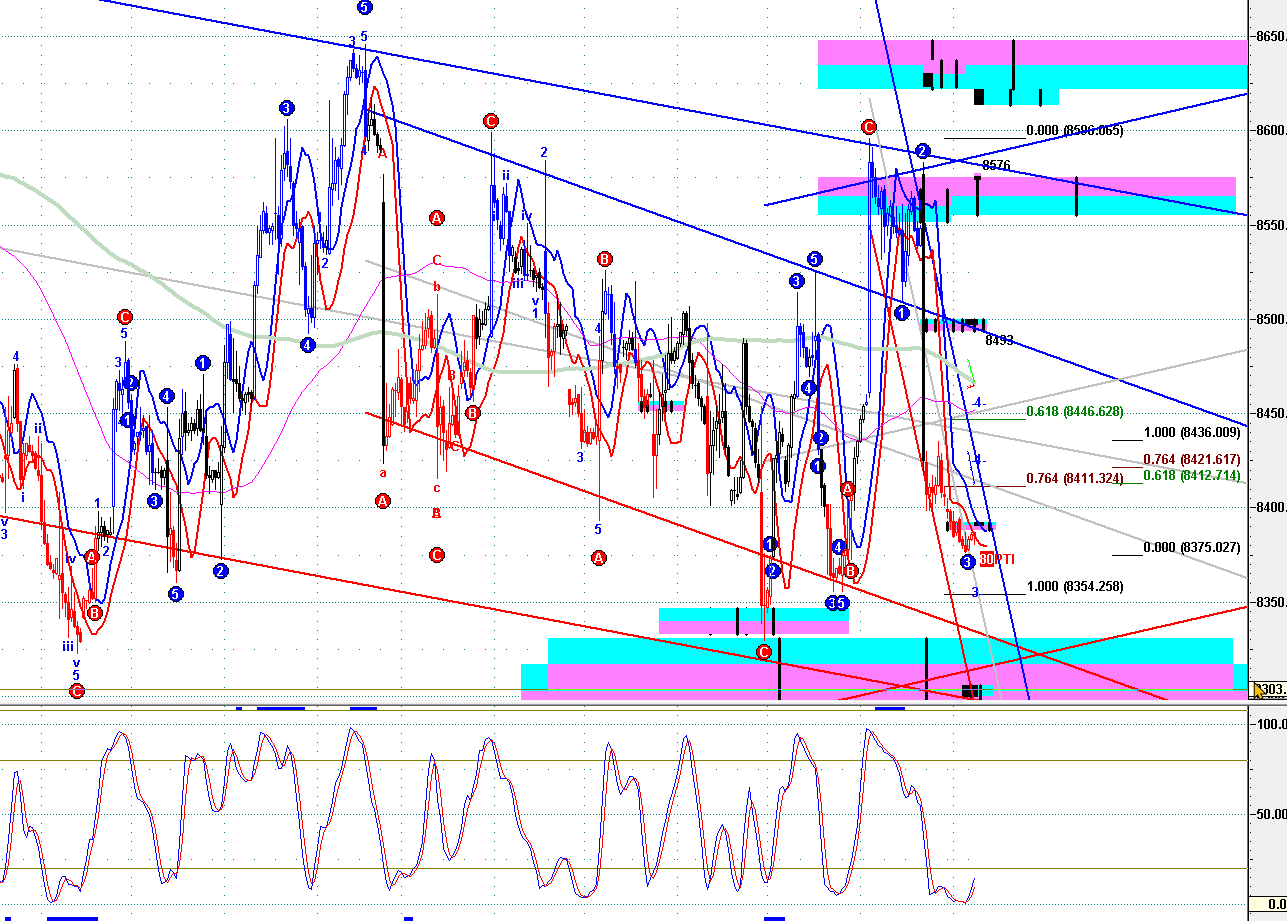Select the 0.000 (8375.027) level label
1287x921 pixels.
[x=1192, y=548]
